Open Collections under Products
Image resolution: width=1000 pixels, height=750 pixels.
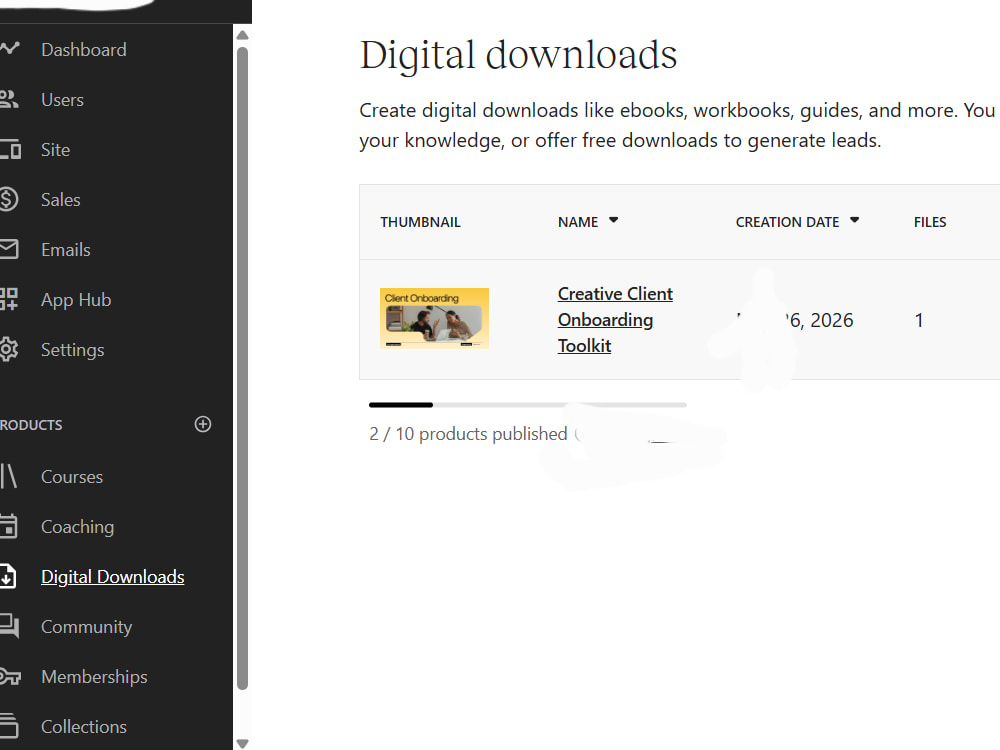pyautogui.click(x=84, y=727)
